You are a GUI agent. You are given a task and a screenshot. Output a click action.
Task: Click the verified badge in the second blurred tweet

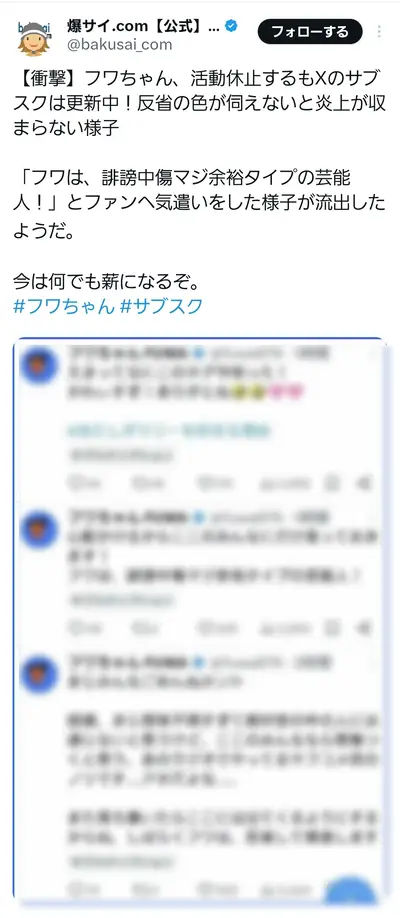(199, 517)
